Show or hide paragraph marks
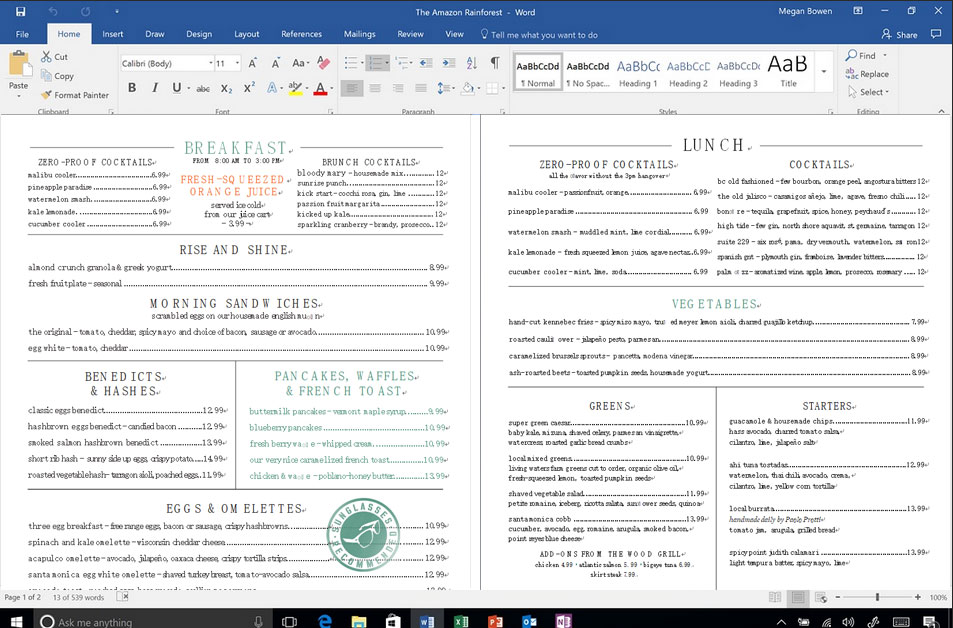This screenshot has height=628, width=953. coord(495,63)
